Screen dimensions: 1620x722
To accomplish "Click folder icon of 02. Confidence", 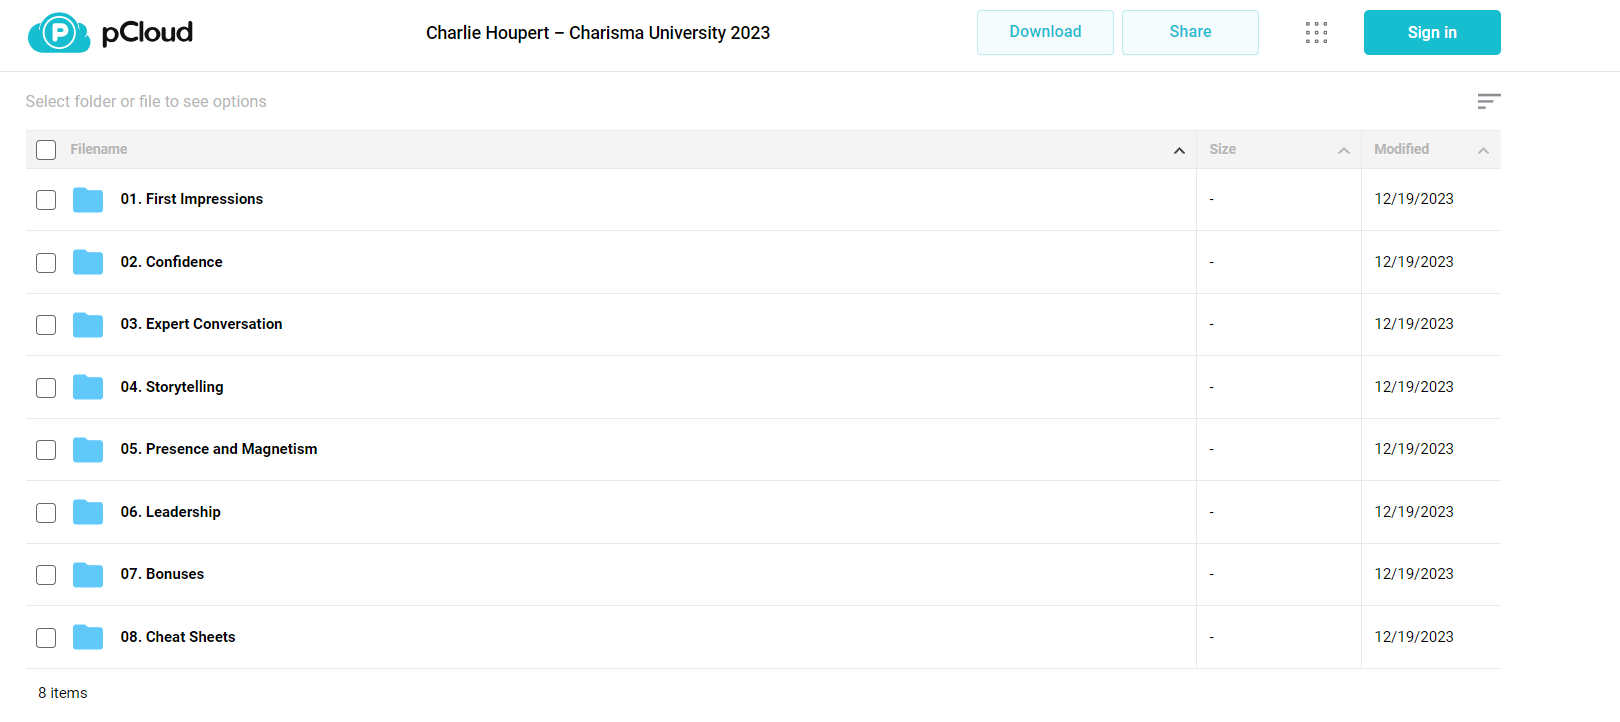I will [x=88, y=262].
